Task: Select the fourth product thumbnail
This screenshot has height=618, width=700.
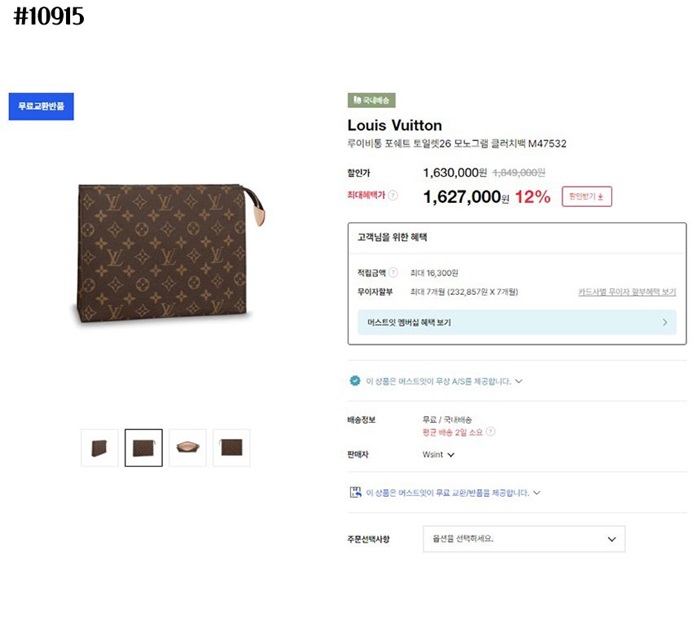Action: coord(231,448)
